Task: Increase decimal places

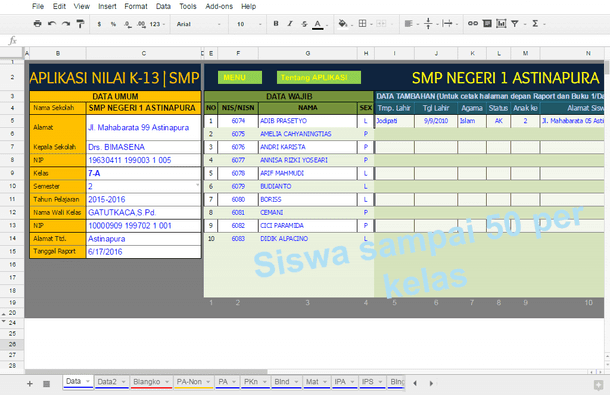Action: (x=141, y=24)
